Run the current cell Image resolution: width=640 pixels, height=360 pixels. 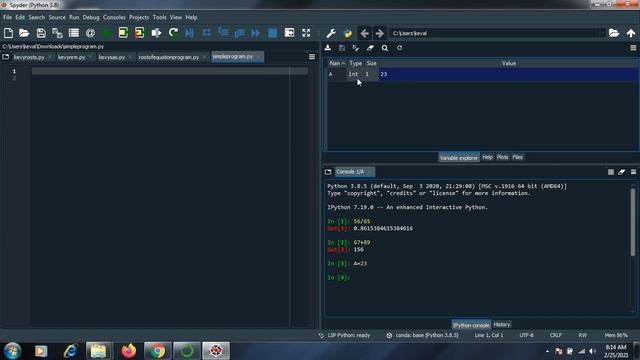(x=123, y=33)
